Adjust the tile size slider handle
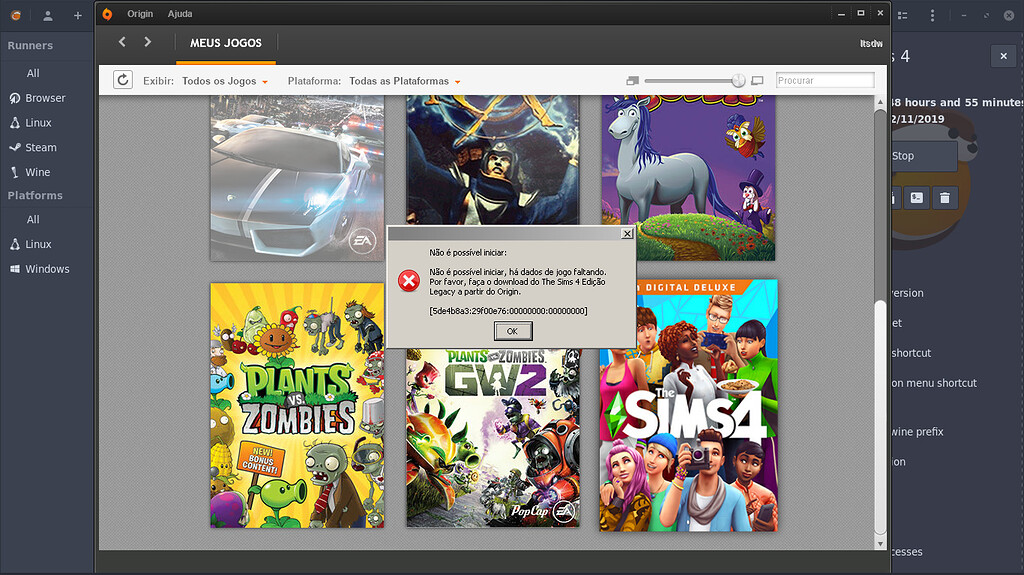 (x=739, y=80)
